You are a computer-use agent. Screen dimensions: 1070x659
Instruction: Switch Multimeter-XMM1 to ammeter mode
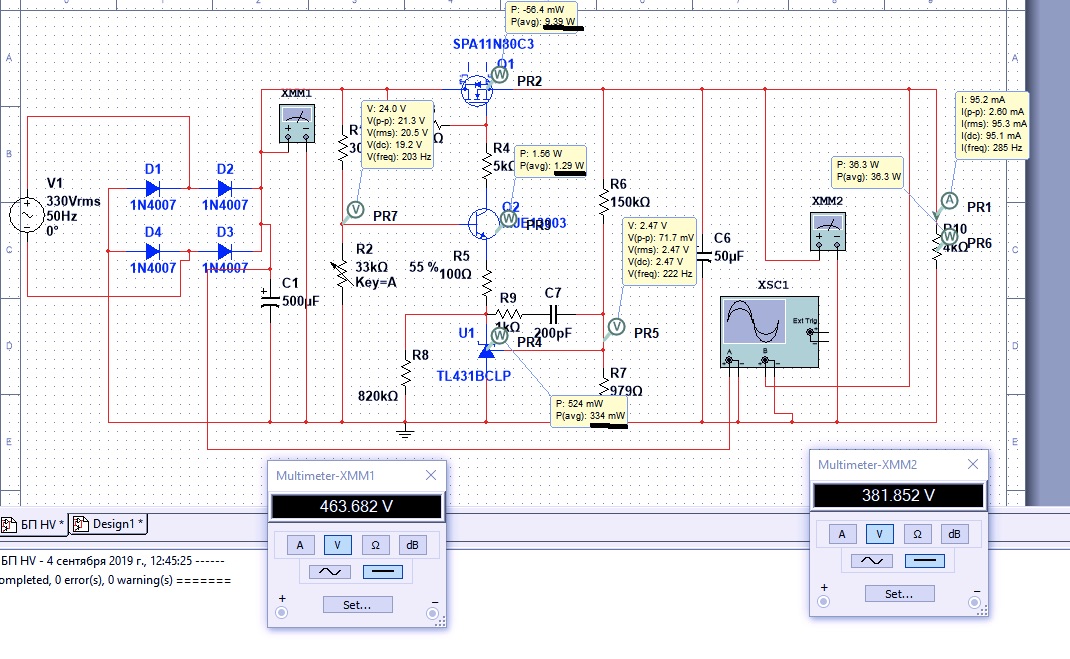(x=298, y=545)
